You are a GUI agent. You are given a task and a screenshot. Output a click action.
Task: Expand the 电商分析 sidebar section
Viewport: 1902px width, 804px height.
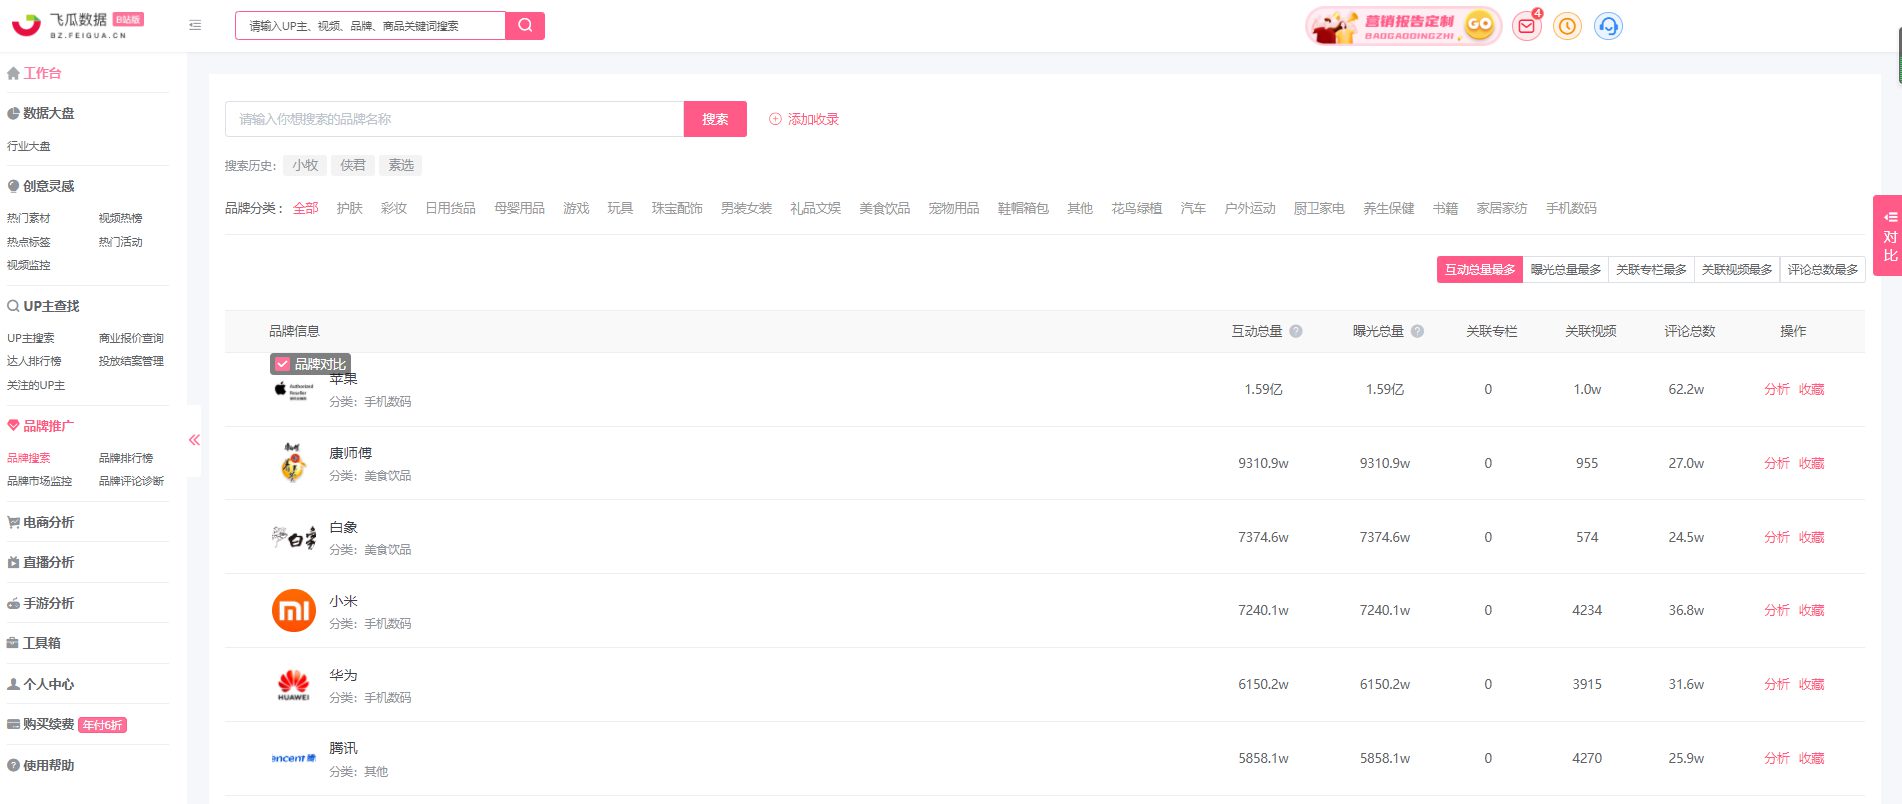pos(48,522)
